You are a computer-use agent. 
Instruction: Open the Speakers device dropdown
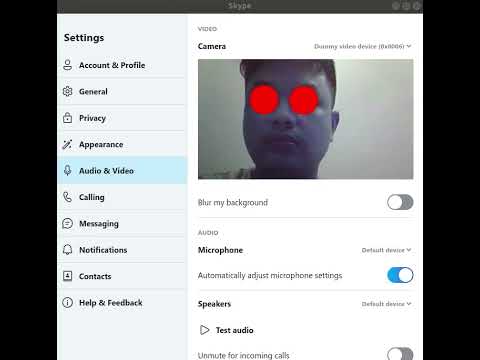[x=387, y=304]
